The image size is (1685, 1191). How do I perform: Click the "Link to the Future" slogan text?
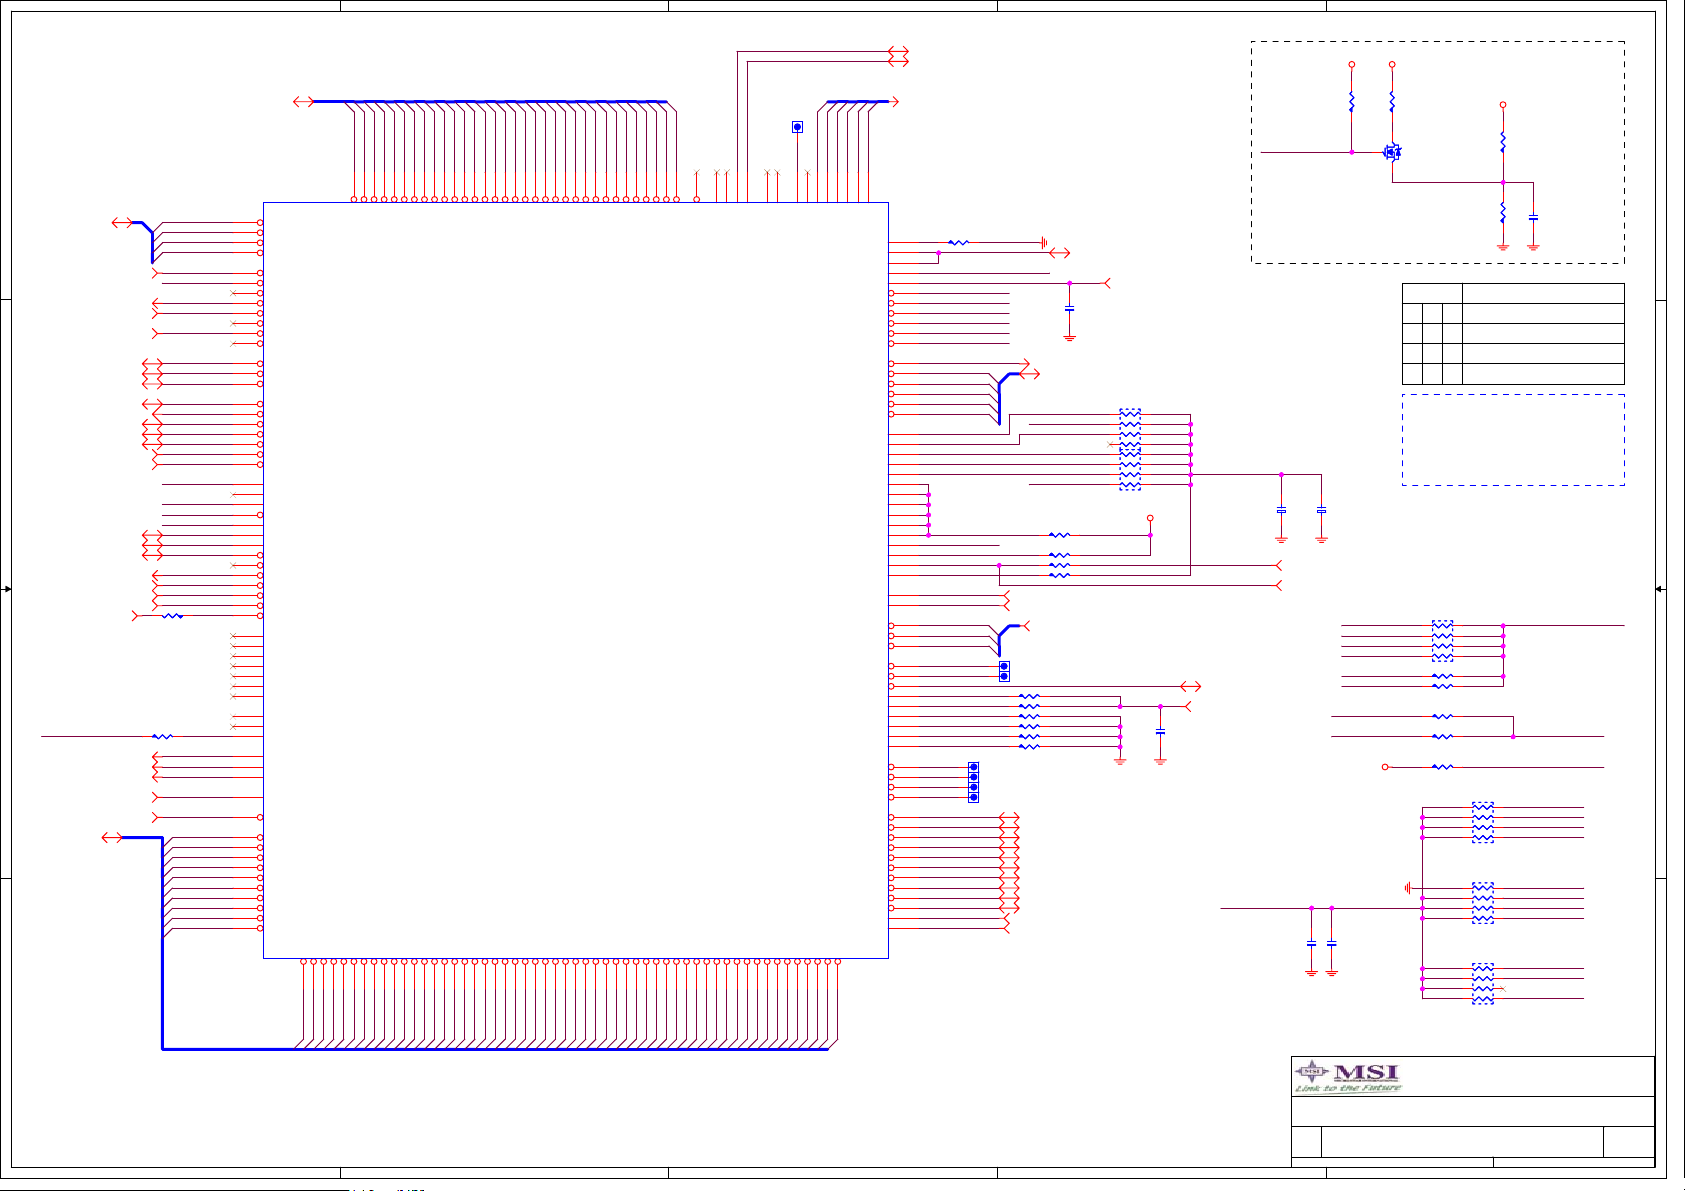(1348, 1088)
